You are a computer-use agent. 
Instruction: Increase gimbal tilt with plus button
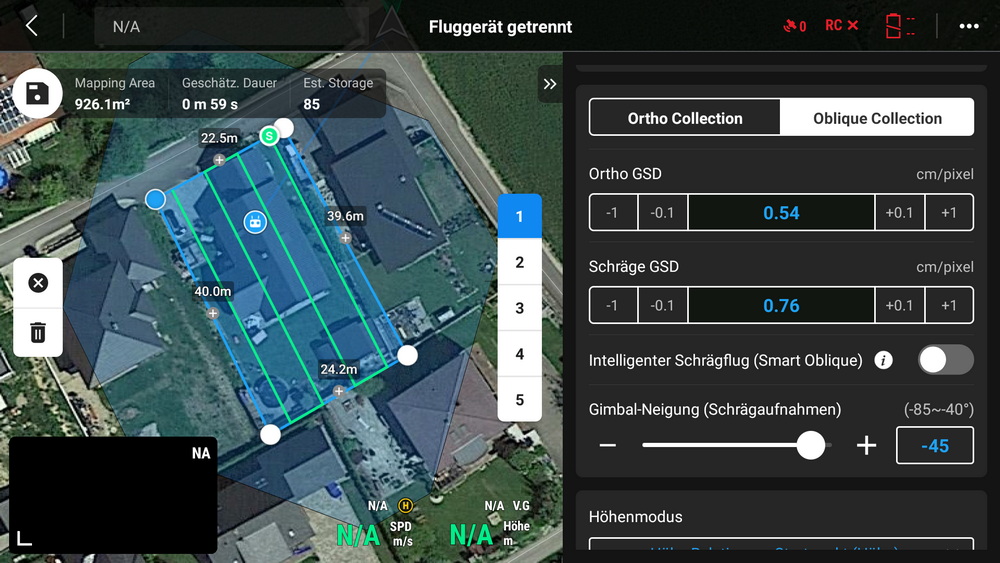866,445
